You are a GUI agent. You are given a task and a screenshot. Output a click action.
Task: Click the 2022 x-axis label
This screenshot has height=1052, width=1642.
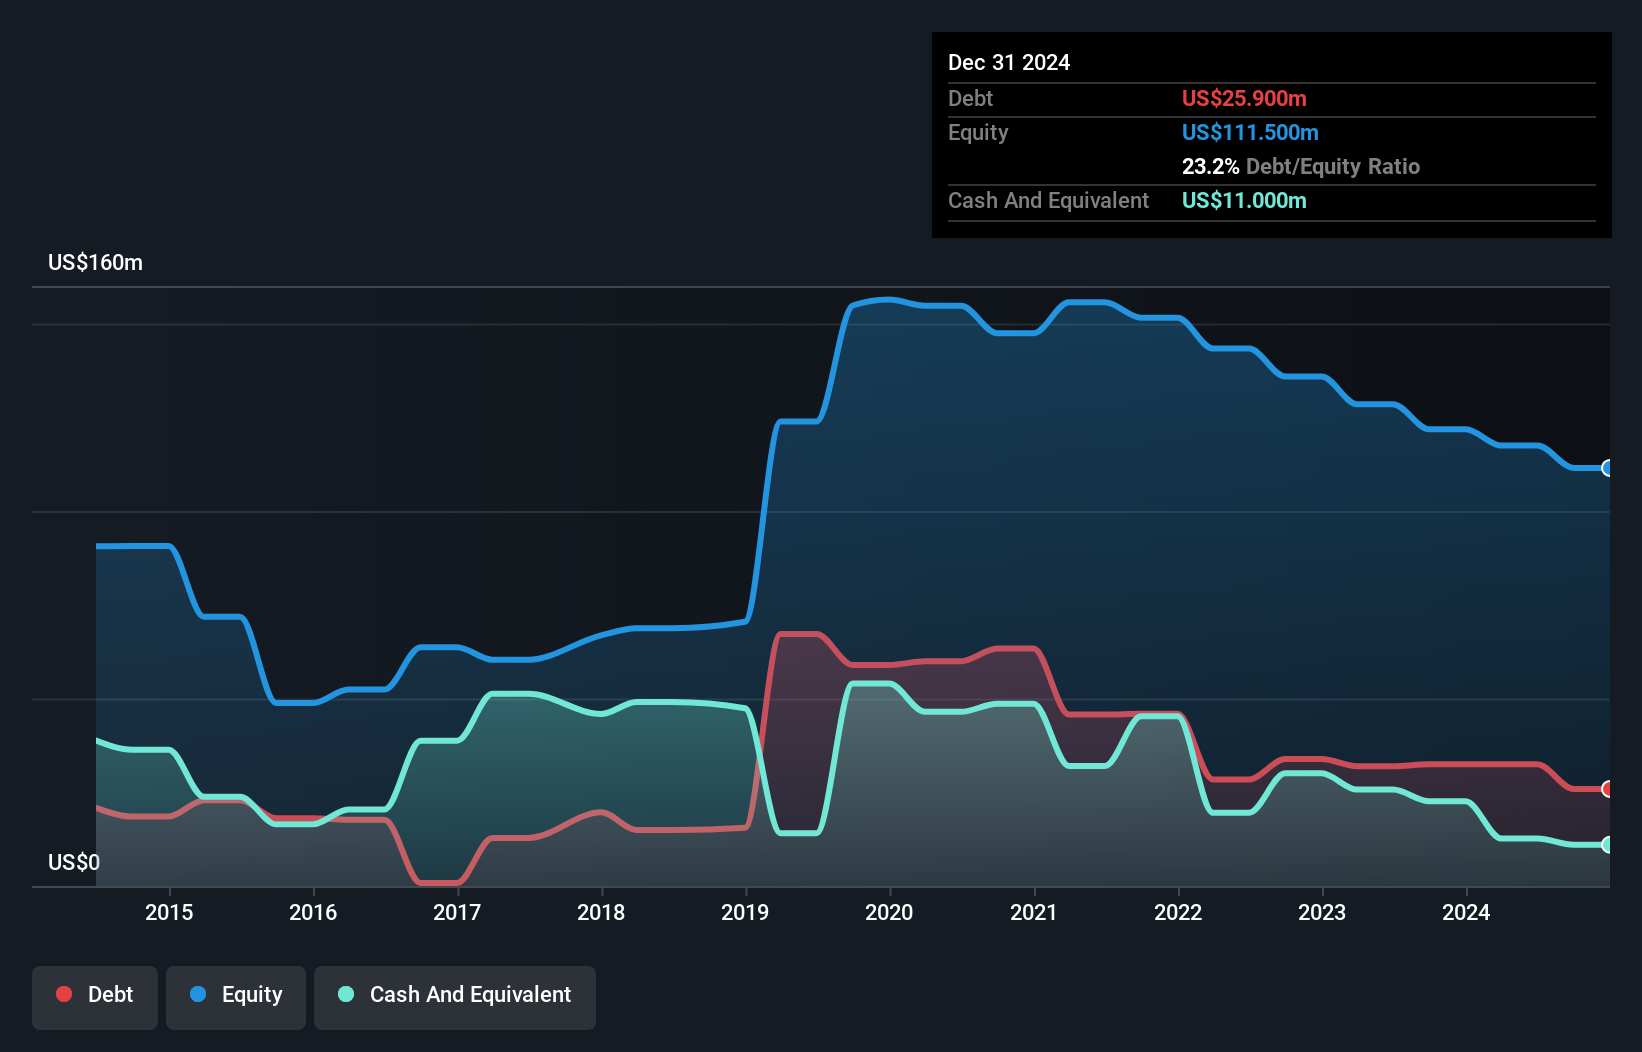point(1178,912)
